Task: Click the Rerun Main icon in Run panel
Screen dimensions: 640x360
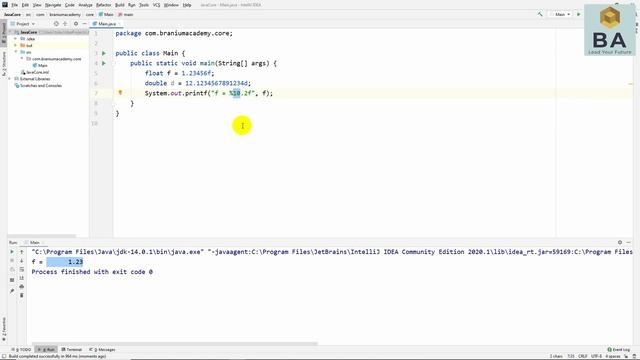Action: pos(12,252)
